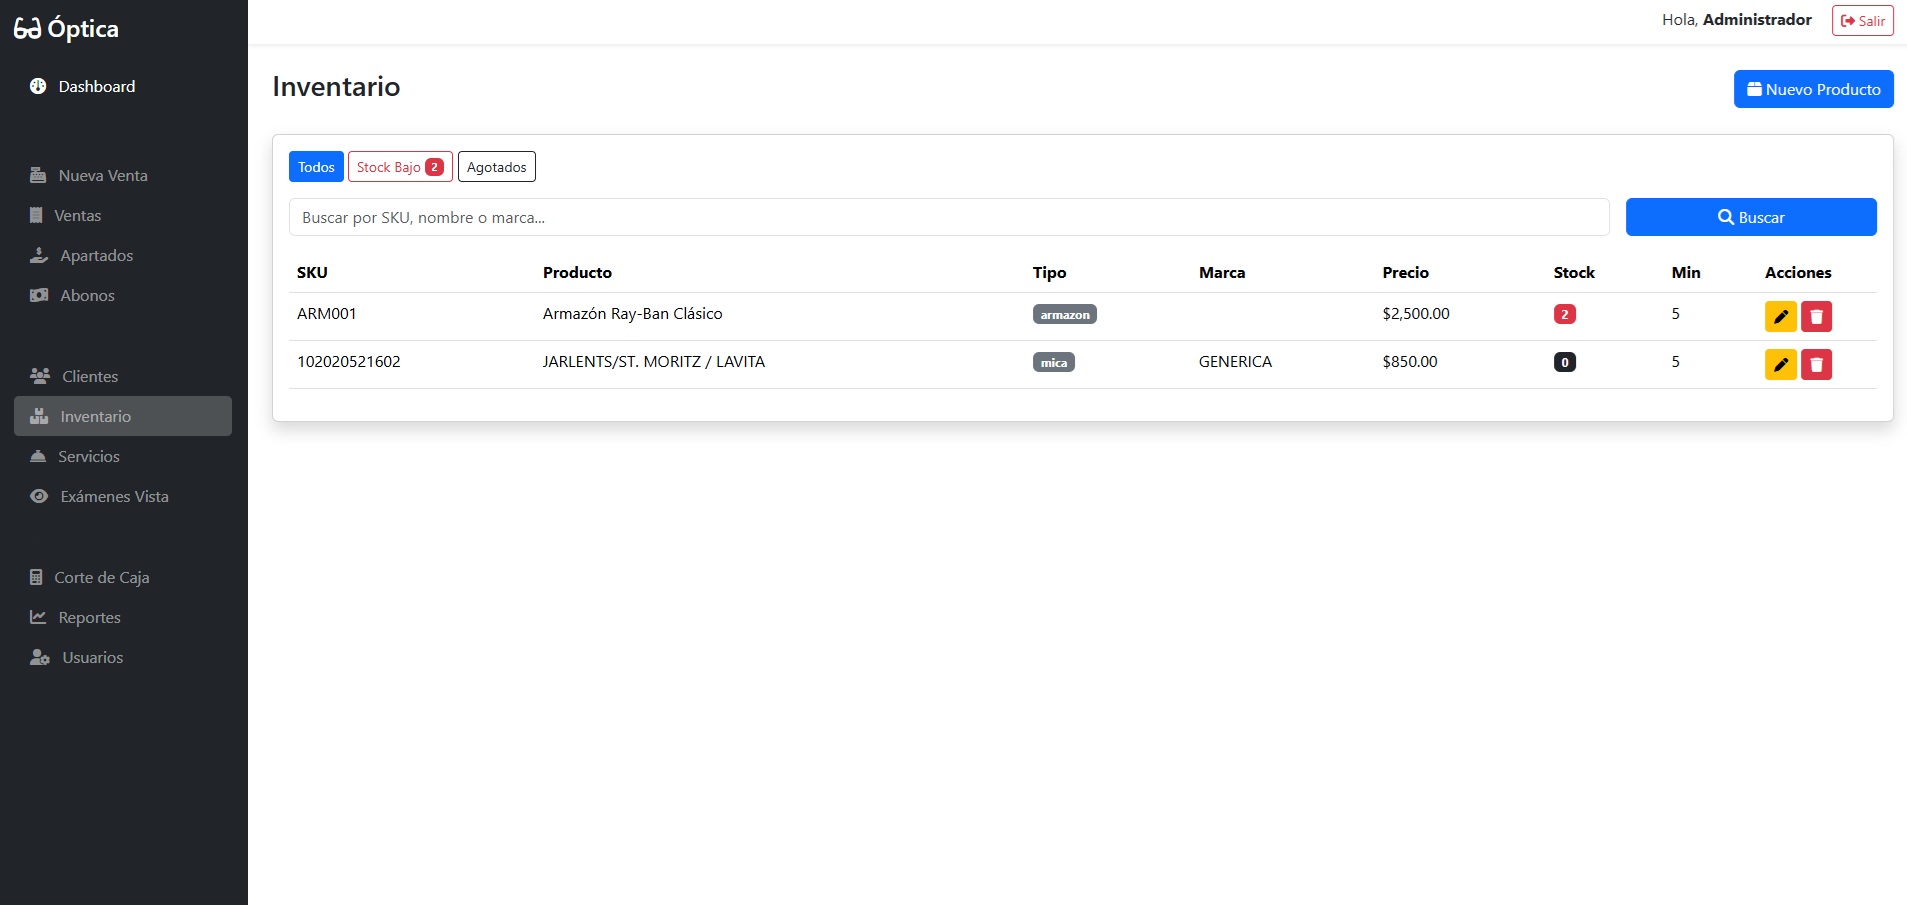The image size is (1907, 905).
Task: Click the Nueva Venta cash register icon
Action: click(38, 175)
